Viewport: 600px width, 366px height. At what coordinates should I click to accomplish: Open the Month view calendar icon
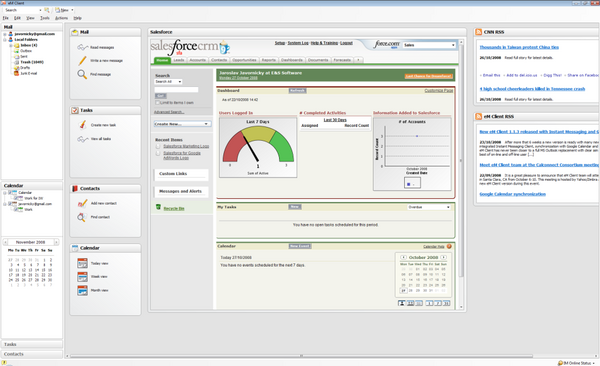82,291
